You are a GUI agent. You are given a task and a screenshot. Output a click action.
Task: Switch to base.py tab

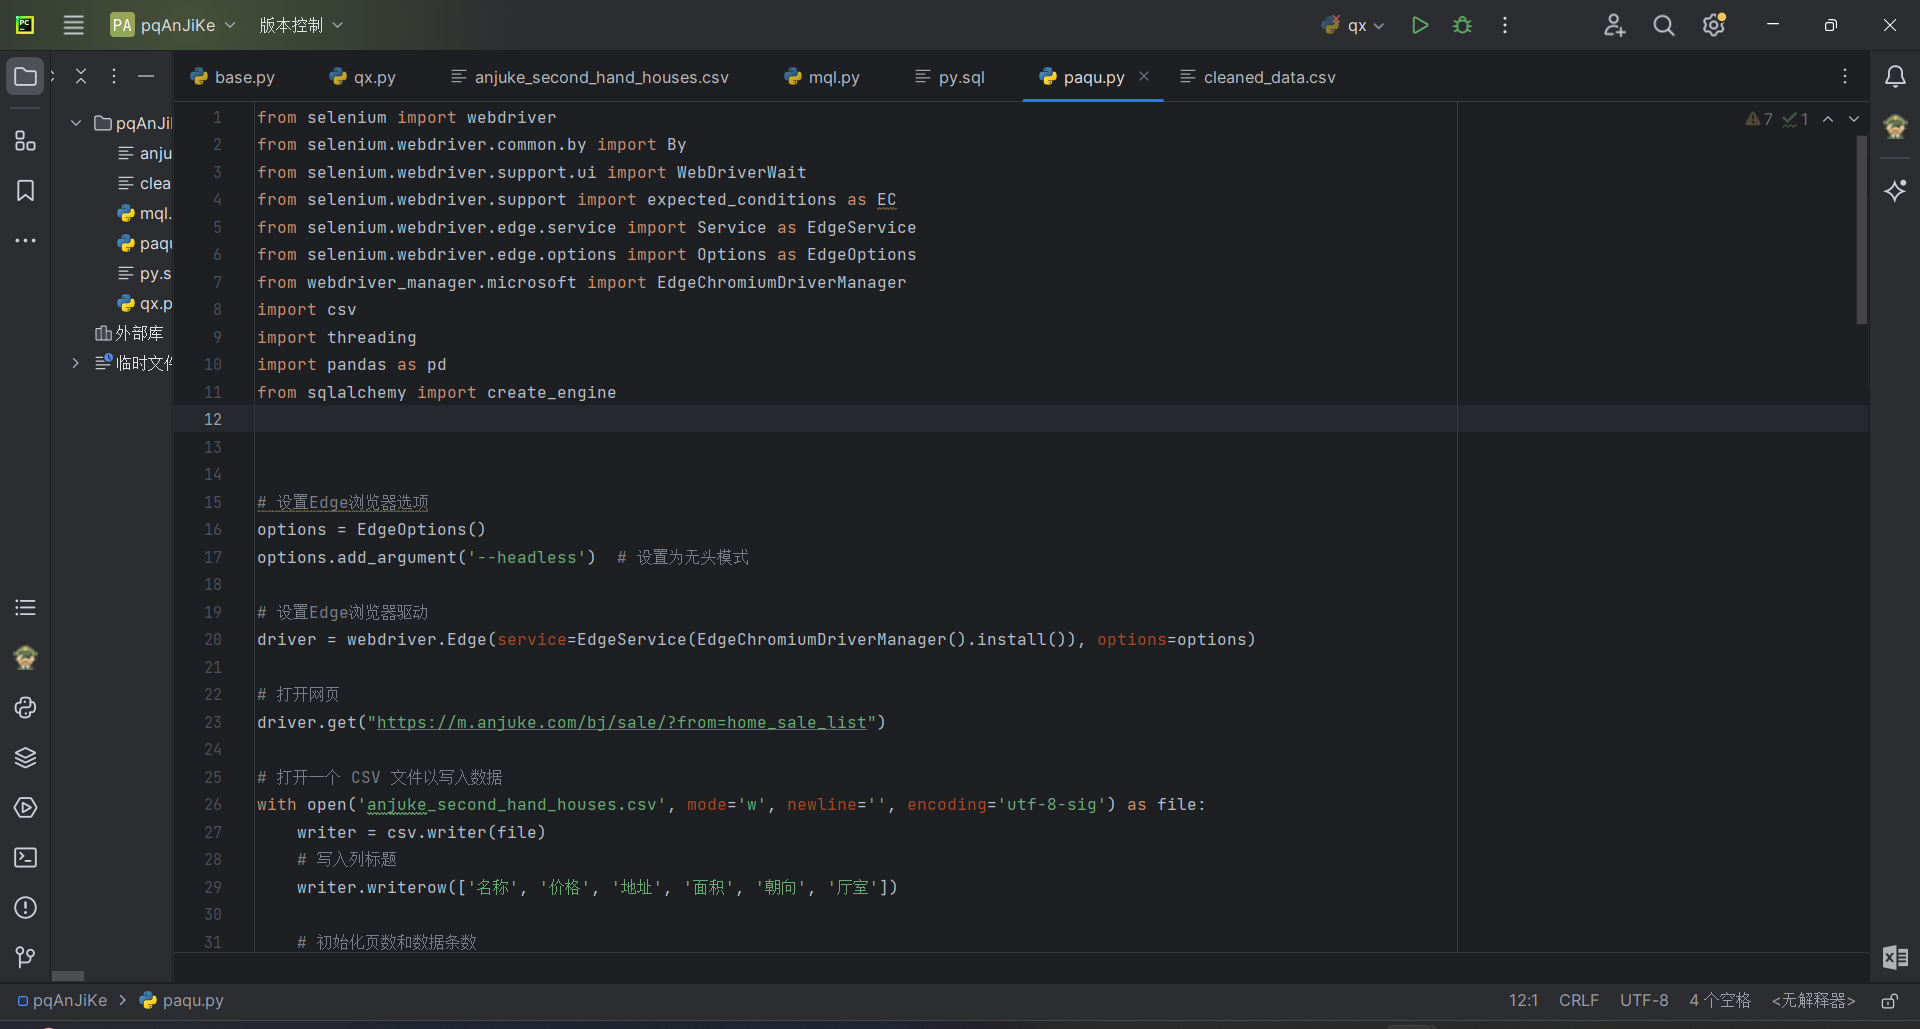coord(233,77)
